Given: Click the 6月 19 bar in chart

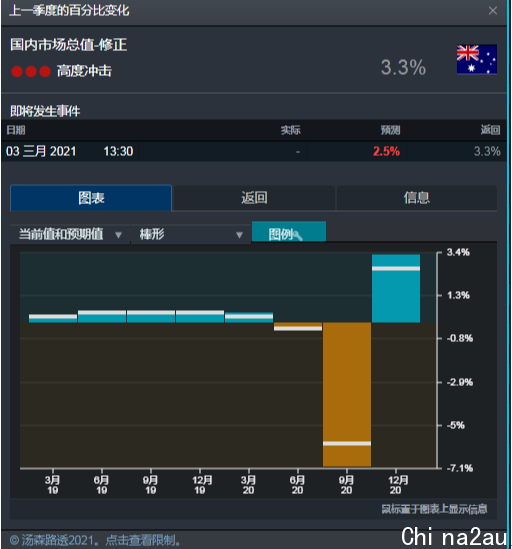Looking at the screenshot, I should coord(102,317).
